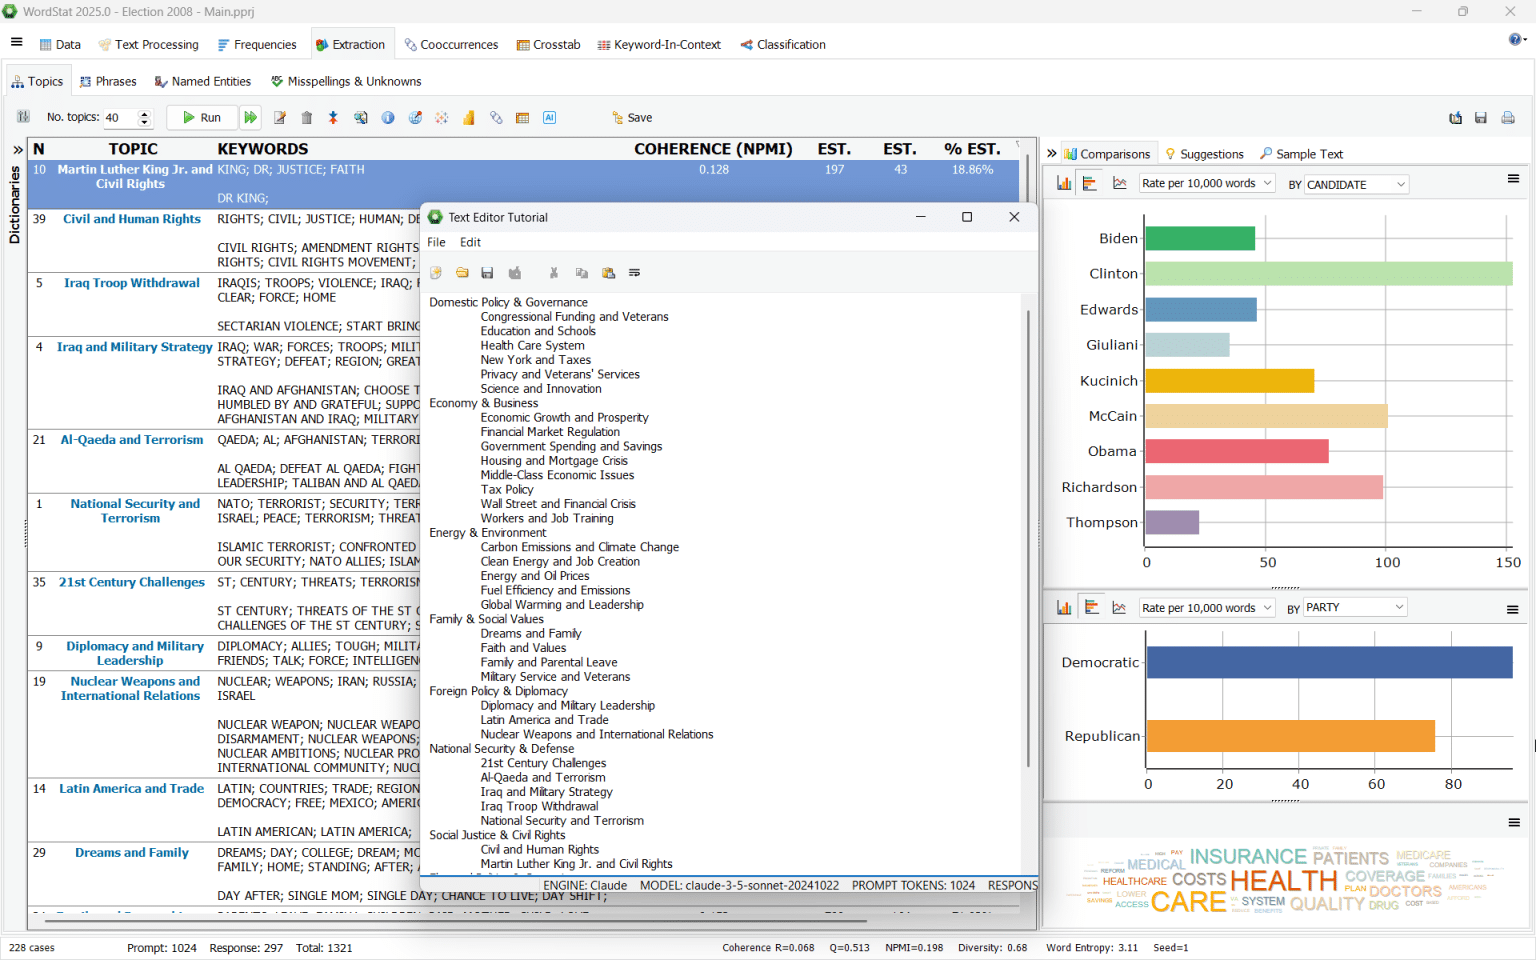Click the print icon at top right

(x=1508, y=118)
